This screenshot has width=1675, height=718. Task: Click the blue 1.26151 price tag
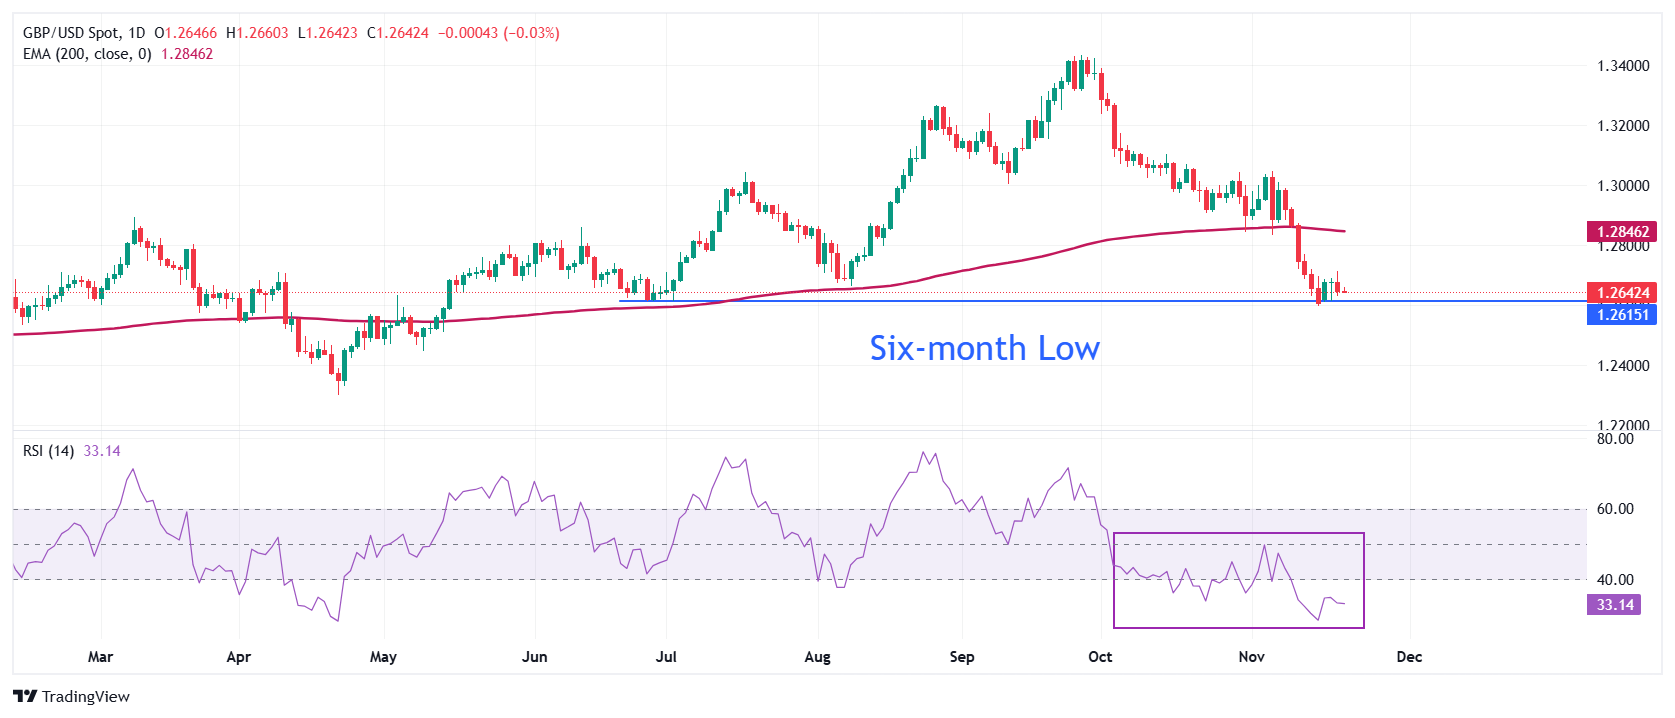coord(1622,314)
